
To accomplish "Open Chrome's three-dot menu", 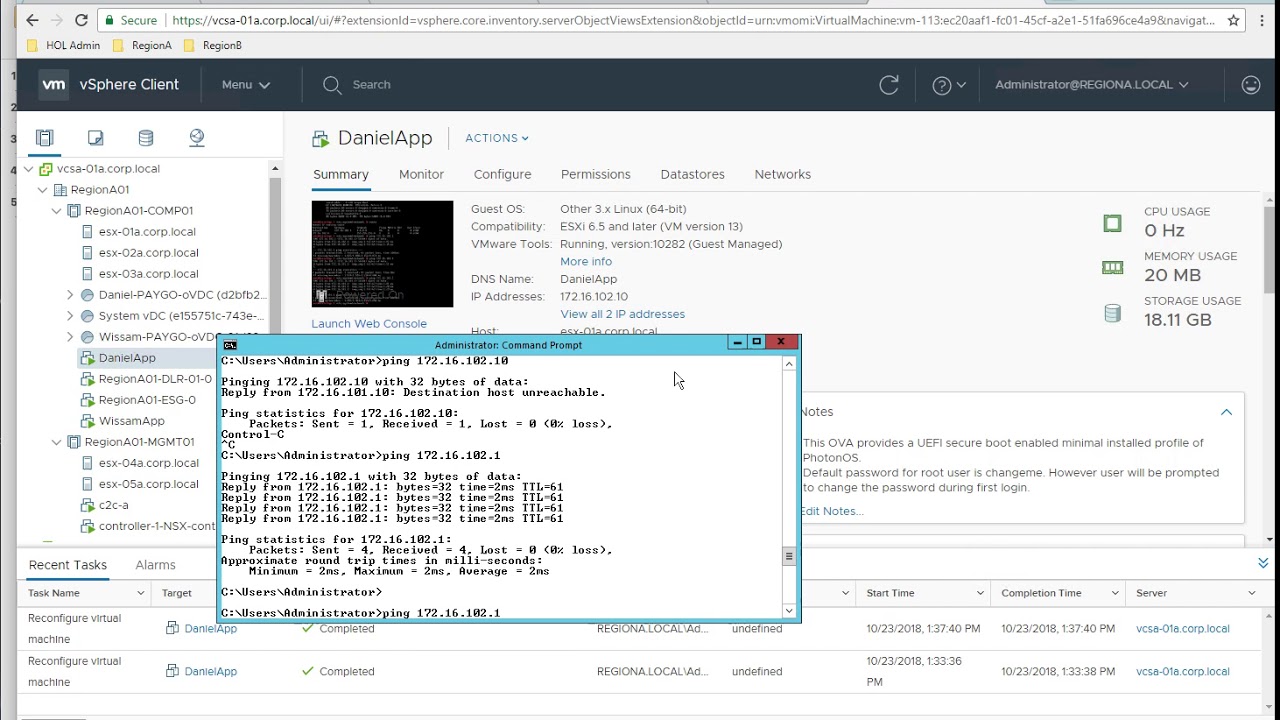I will [x=1263, y=20].
